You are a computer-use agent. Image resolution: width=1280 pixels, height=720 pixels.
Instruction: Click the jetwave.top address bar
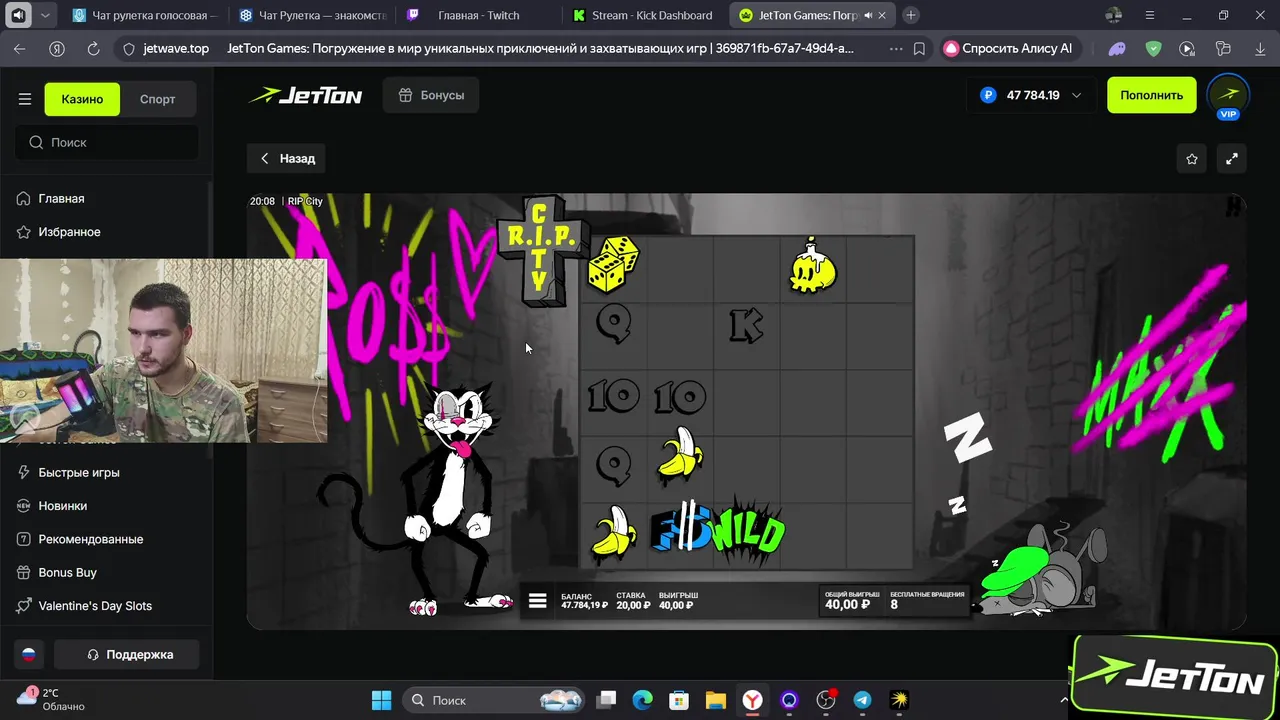(x=176, y=48)
